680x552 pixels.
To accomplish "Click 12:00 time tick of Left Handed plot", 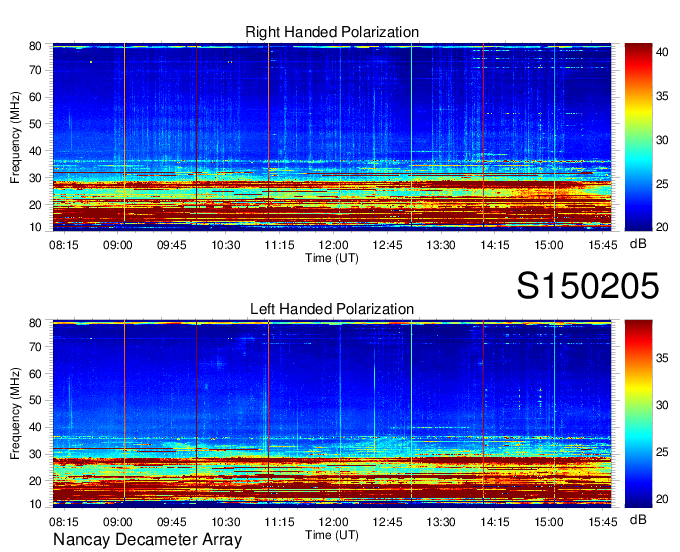I will [x=333, y=522].
